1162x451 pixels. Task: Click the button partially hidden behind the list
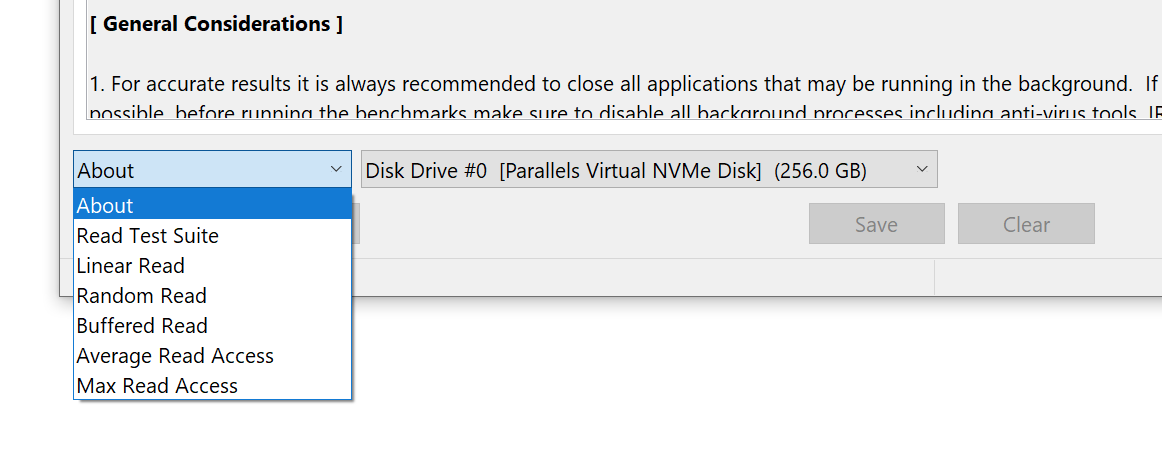pos(356,224)
